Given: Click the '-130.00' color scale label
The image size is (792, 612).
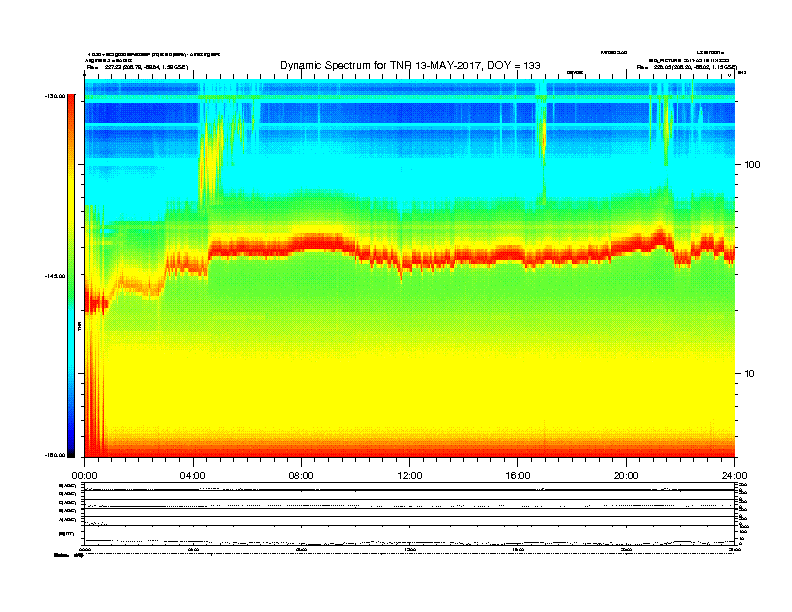Looking at the screenshot, I should 55,96.
